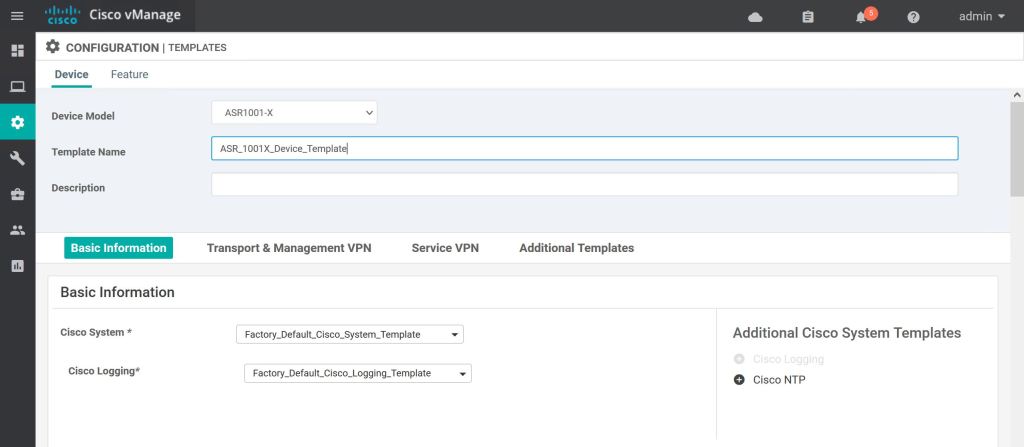This screenshot has height=447, width=1024.
Task: Open the hamburger navigation menu
Action: [17, 16]
